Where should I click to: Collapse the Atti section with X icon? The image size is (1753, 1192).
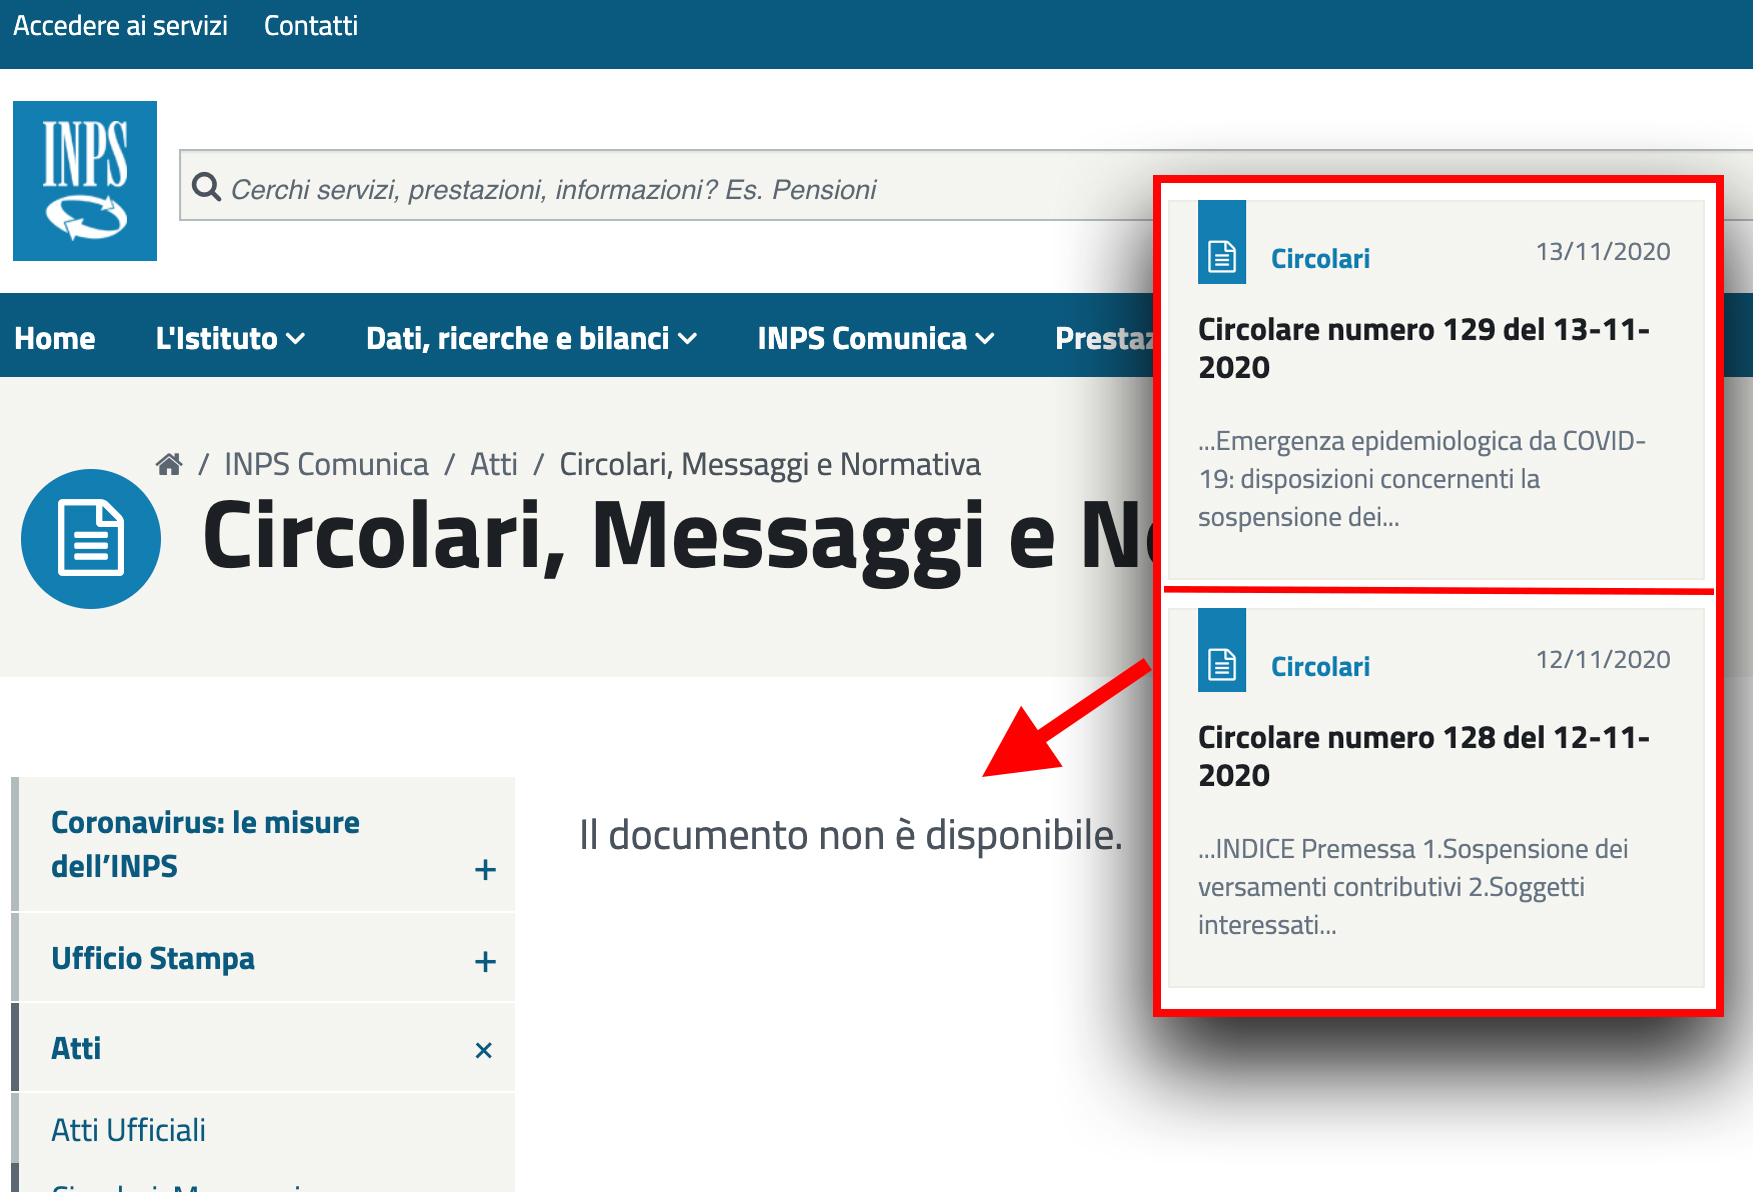(x=484, y=1050)
